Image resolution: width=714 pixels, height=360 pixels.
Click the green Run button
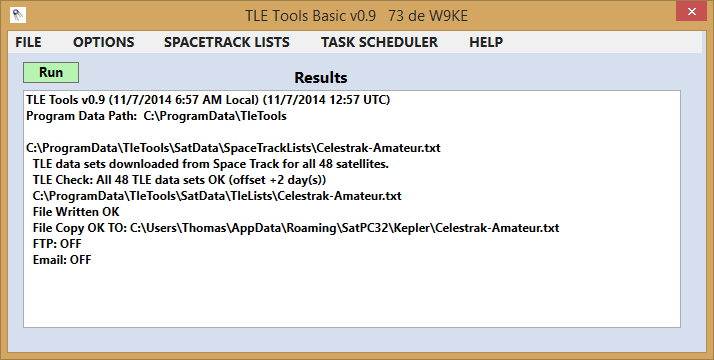click(51, 73)
